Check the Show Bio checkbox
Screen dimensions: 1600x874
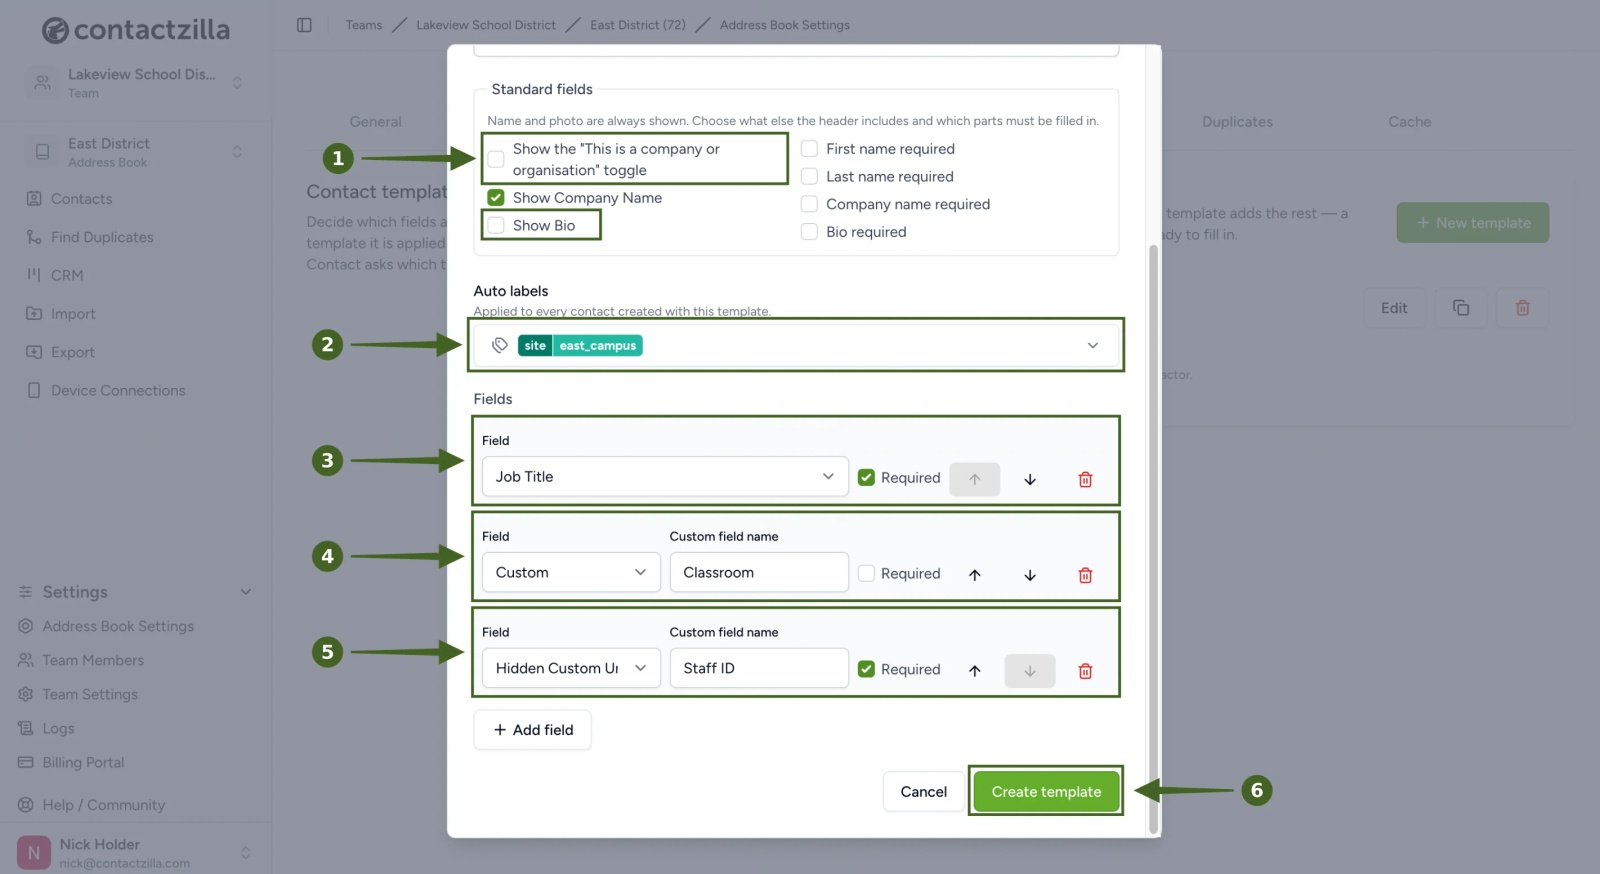[x=496, y=226]
